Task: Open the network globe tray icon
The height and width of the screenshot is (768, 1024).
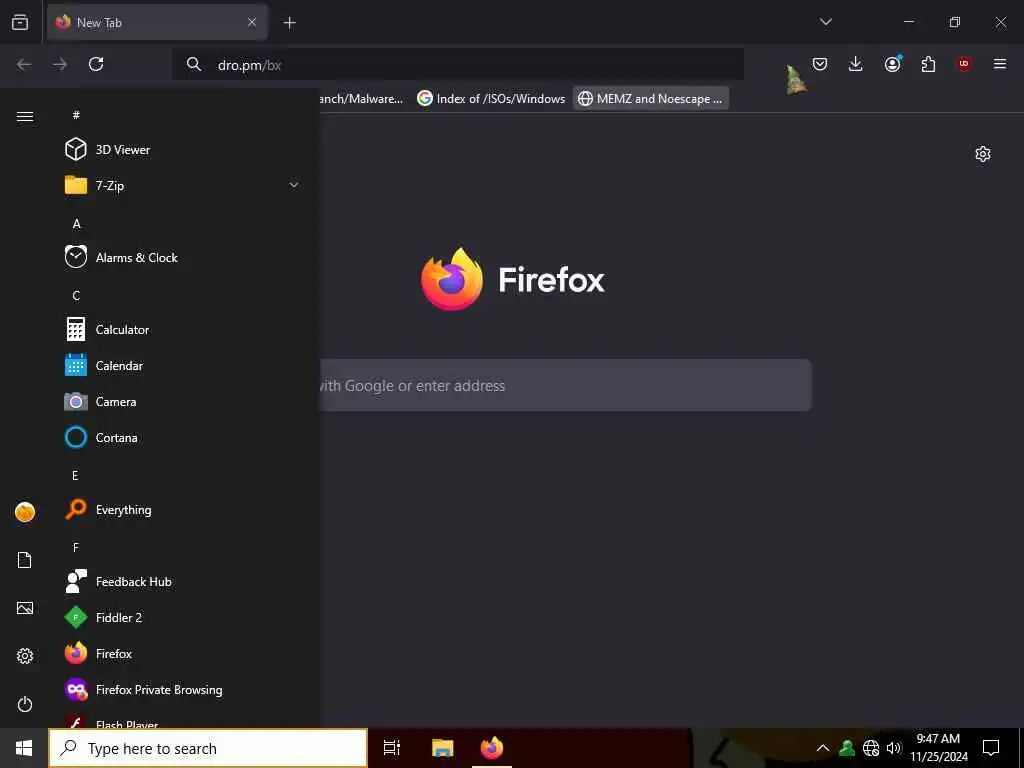Action: click(871, 748)
